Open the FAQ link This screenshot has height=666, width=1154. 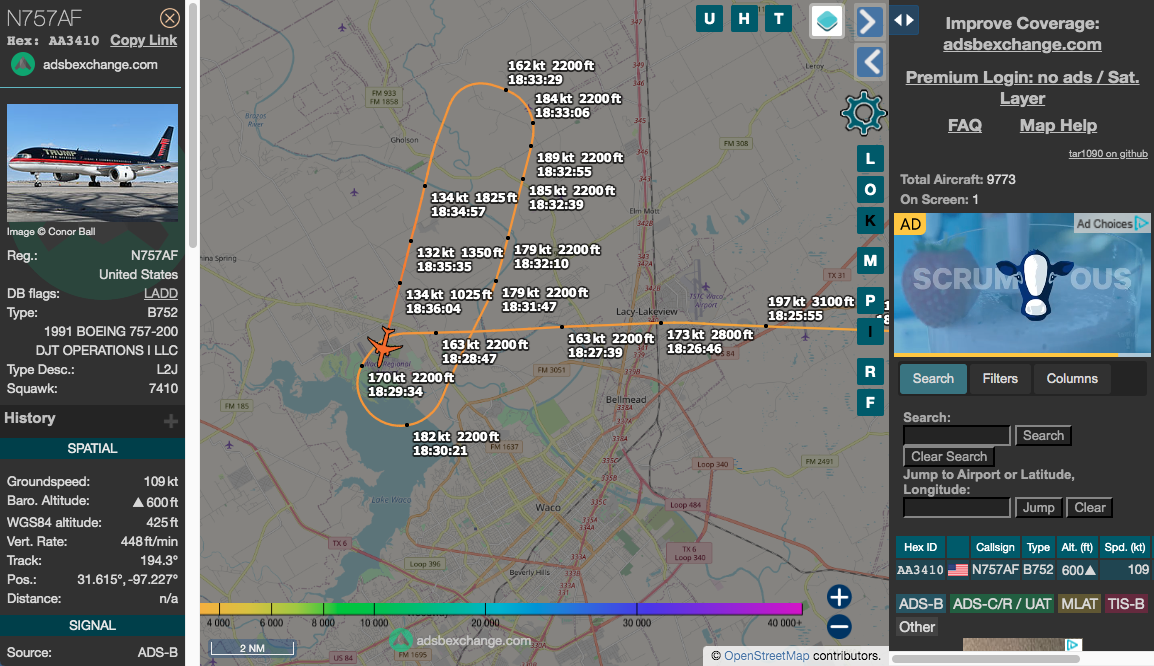[x=965, y=126]
